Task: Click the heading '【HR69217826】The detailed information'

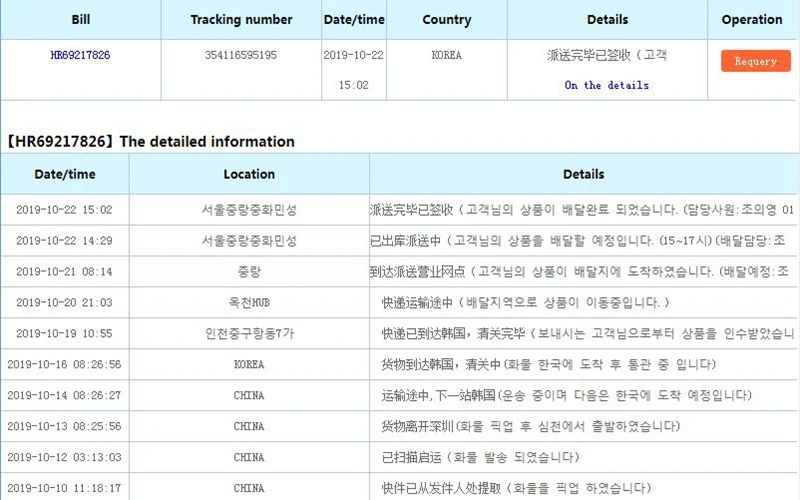Action: point(150,141)
